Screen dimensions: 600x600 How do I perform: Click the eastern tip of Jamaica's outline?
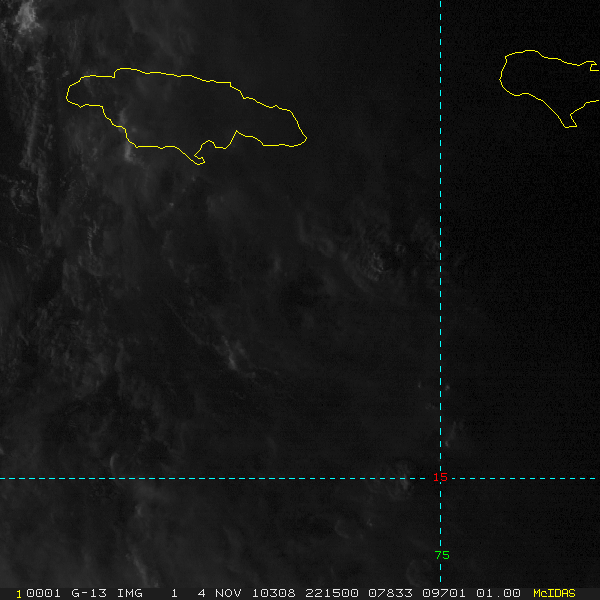(x=305, y=139)
